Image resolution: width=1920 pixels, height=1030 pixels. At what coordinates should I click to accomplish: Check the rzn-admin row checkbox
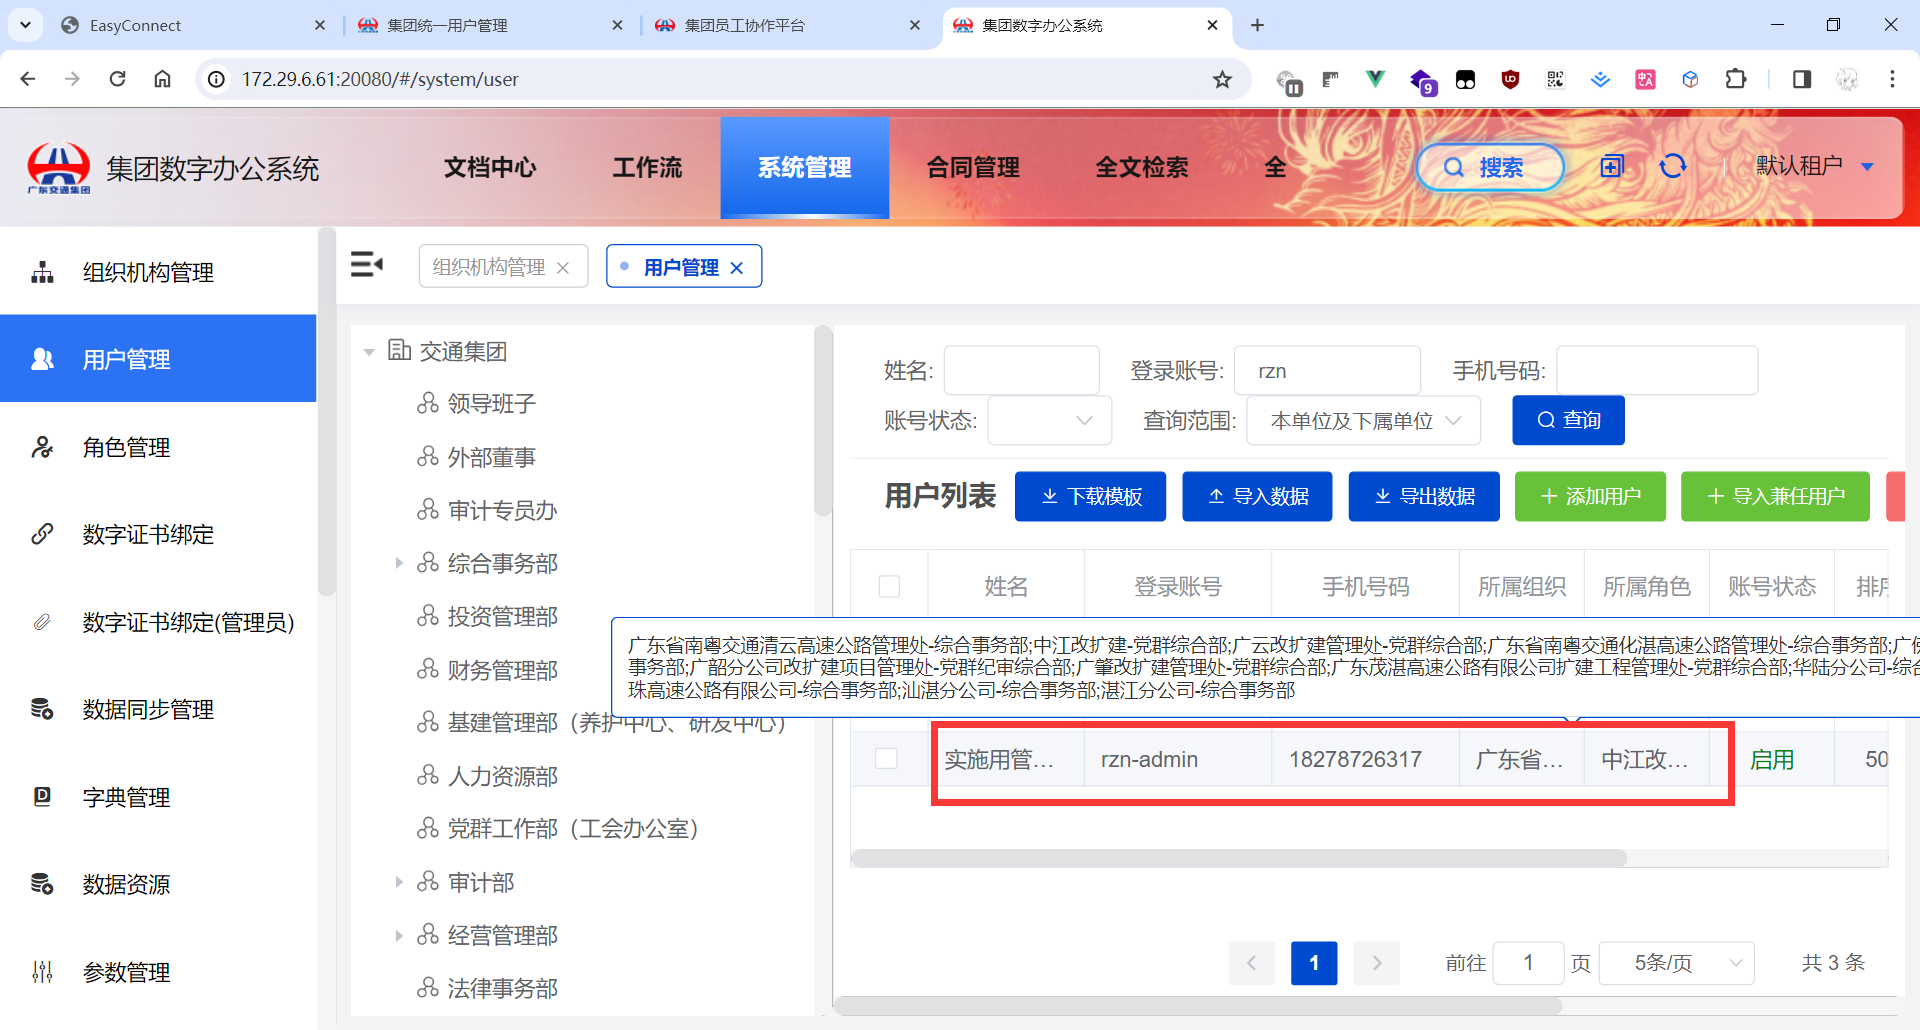tap(886, 758)
